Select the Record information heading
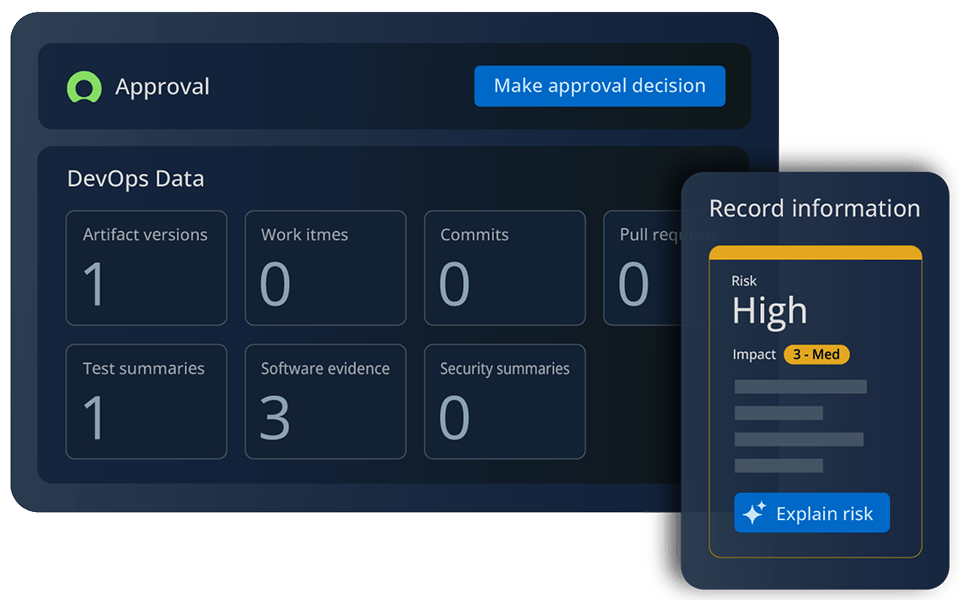Viewport: 960px width, 600px height. 814,209
